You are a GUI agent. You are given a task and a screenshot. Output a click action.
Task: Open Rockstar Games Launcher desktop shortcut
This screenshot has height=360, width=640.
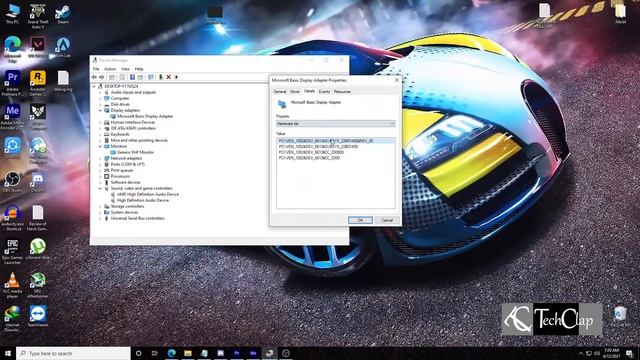[x=38, y=83]
